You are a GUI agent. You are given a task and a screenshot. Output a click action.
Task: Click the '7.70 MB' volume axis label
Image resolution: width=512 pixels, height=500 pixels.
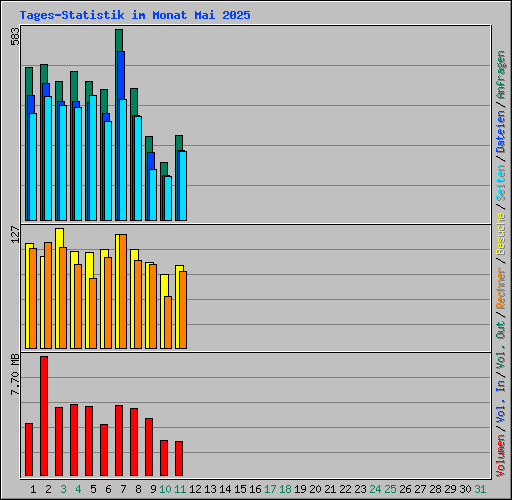(15, 374)
